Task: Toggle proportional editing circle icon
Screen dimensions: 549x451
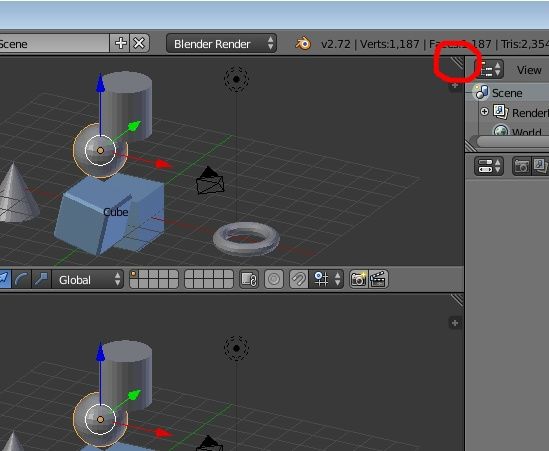Action: (x=274, y=279)
